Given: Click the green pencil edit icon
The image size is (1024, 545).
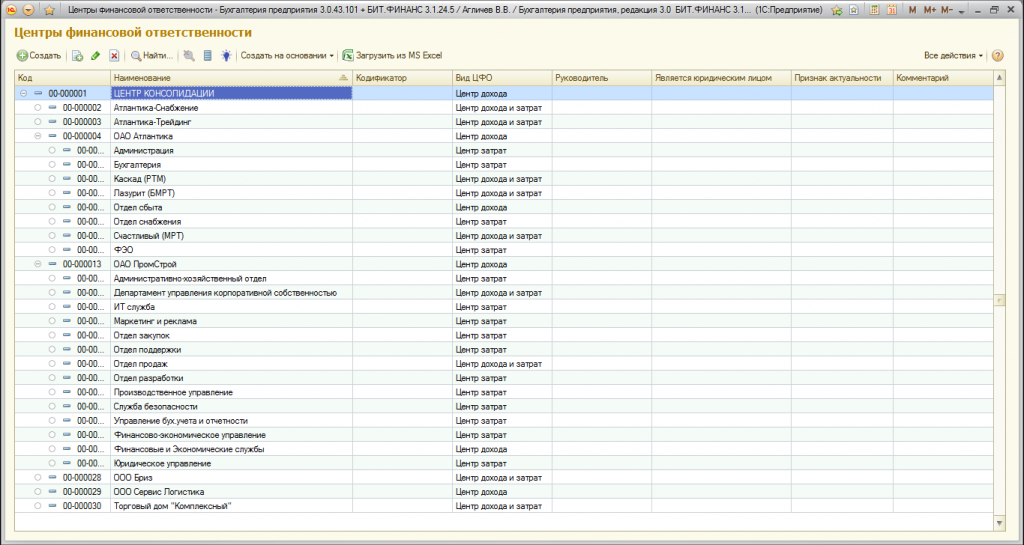Looking at the screenshot, I should (95, 56).
